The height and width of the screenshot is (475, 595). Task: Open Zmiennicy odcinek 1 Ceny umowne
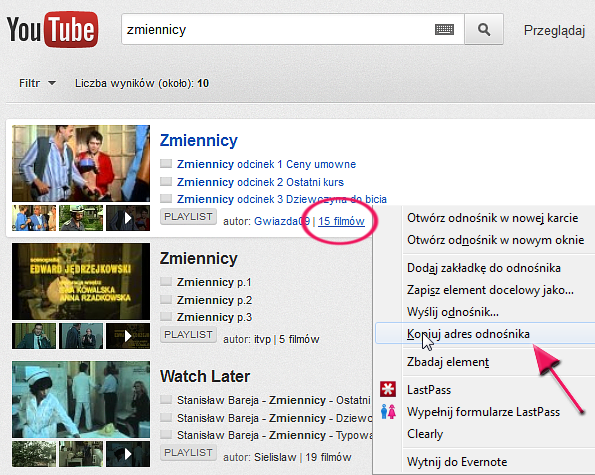pyautogui.click(x=266, y=164)
